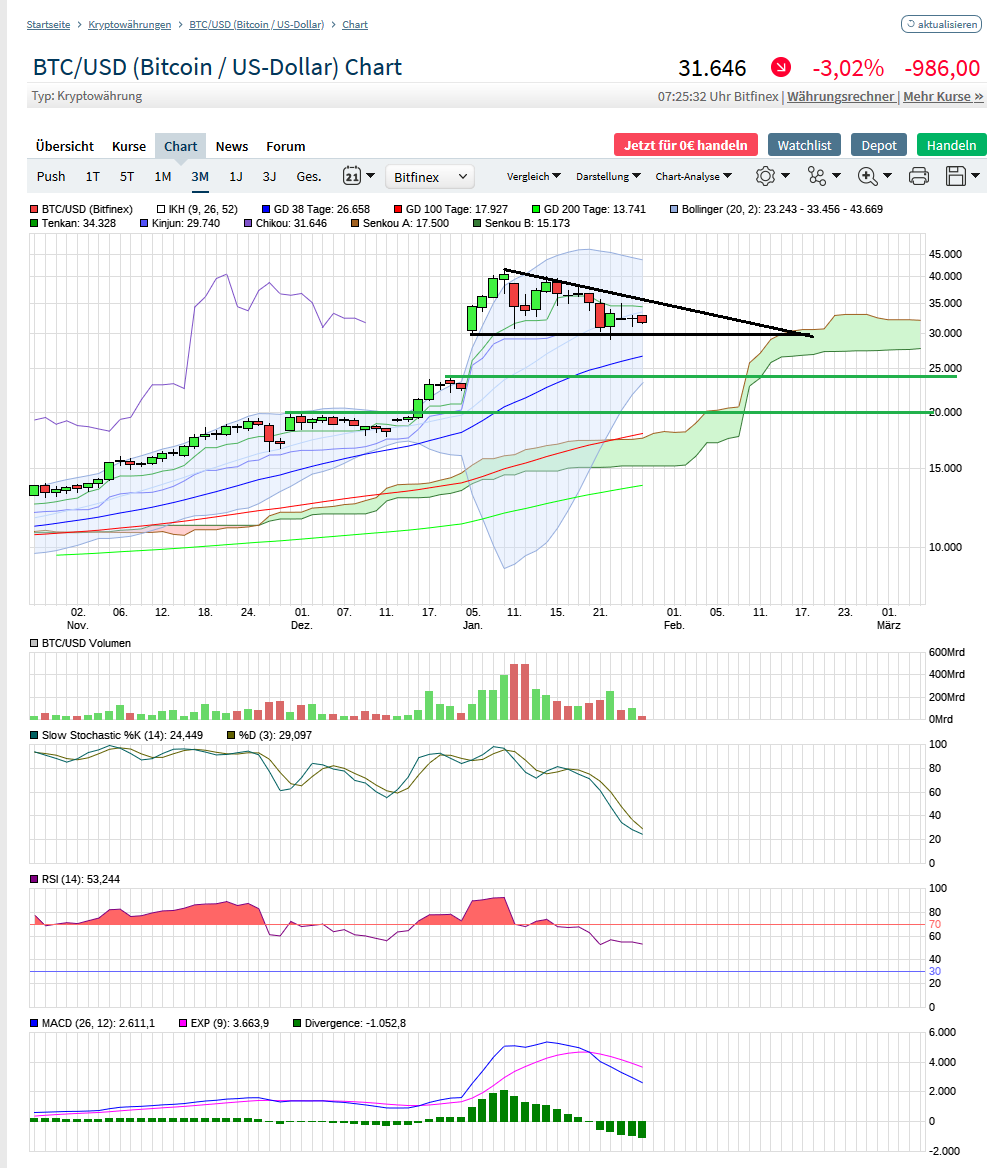Click the red price-change arrow icon
The width and height of the screenshot is (995, 1168).
[x=781, y=68]
